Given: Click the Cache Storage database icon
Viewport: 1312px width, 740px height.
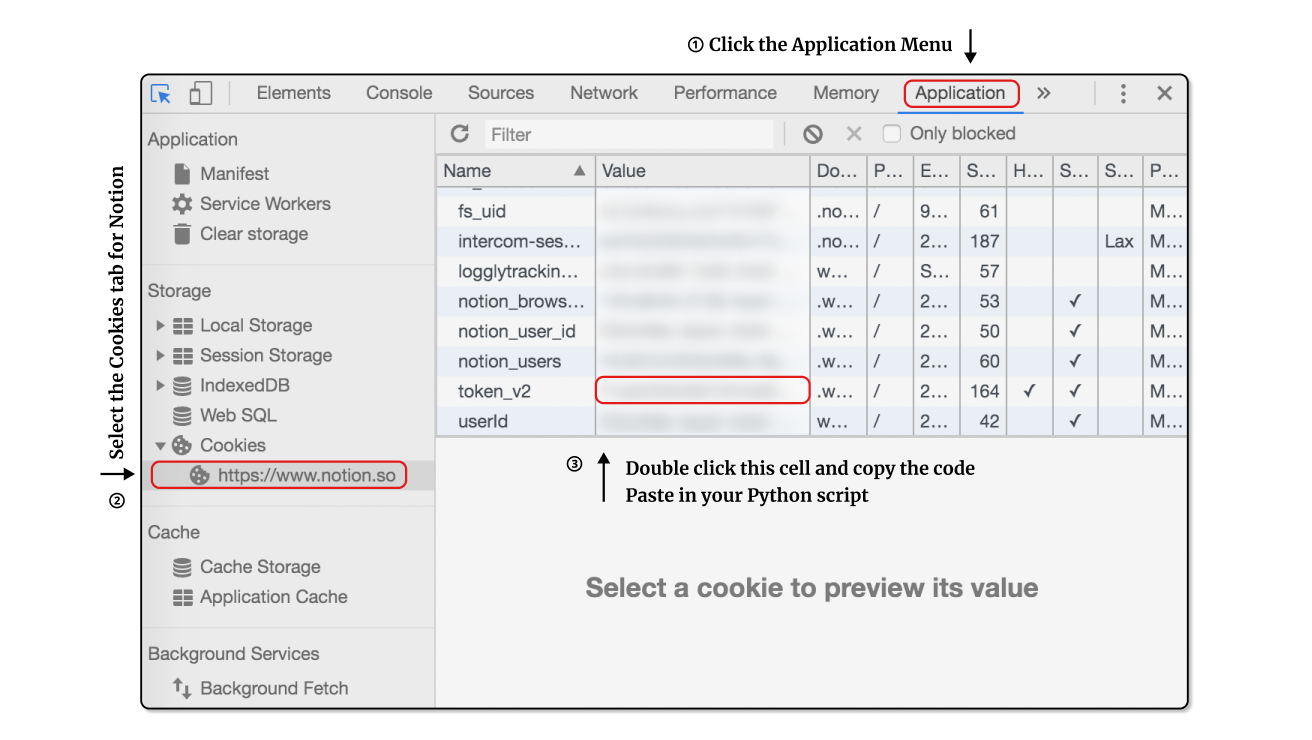Looking at the screenshot, I should [x=182, y=567].
